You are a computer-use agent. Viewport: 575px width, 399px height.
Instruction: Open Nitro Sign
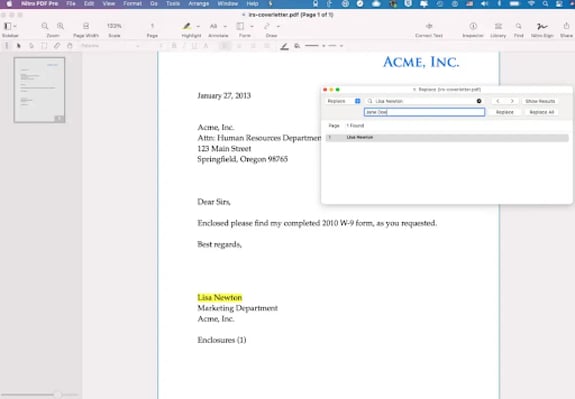[x=542, y=26]
